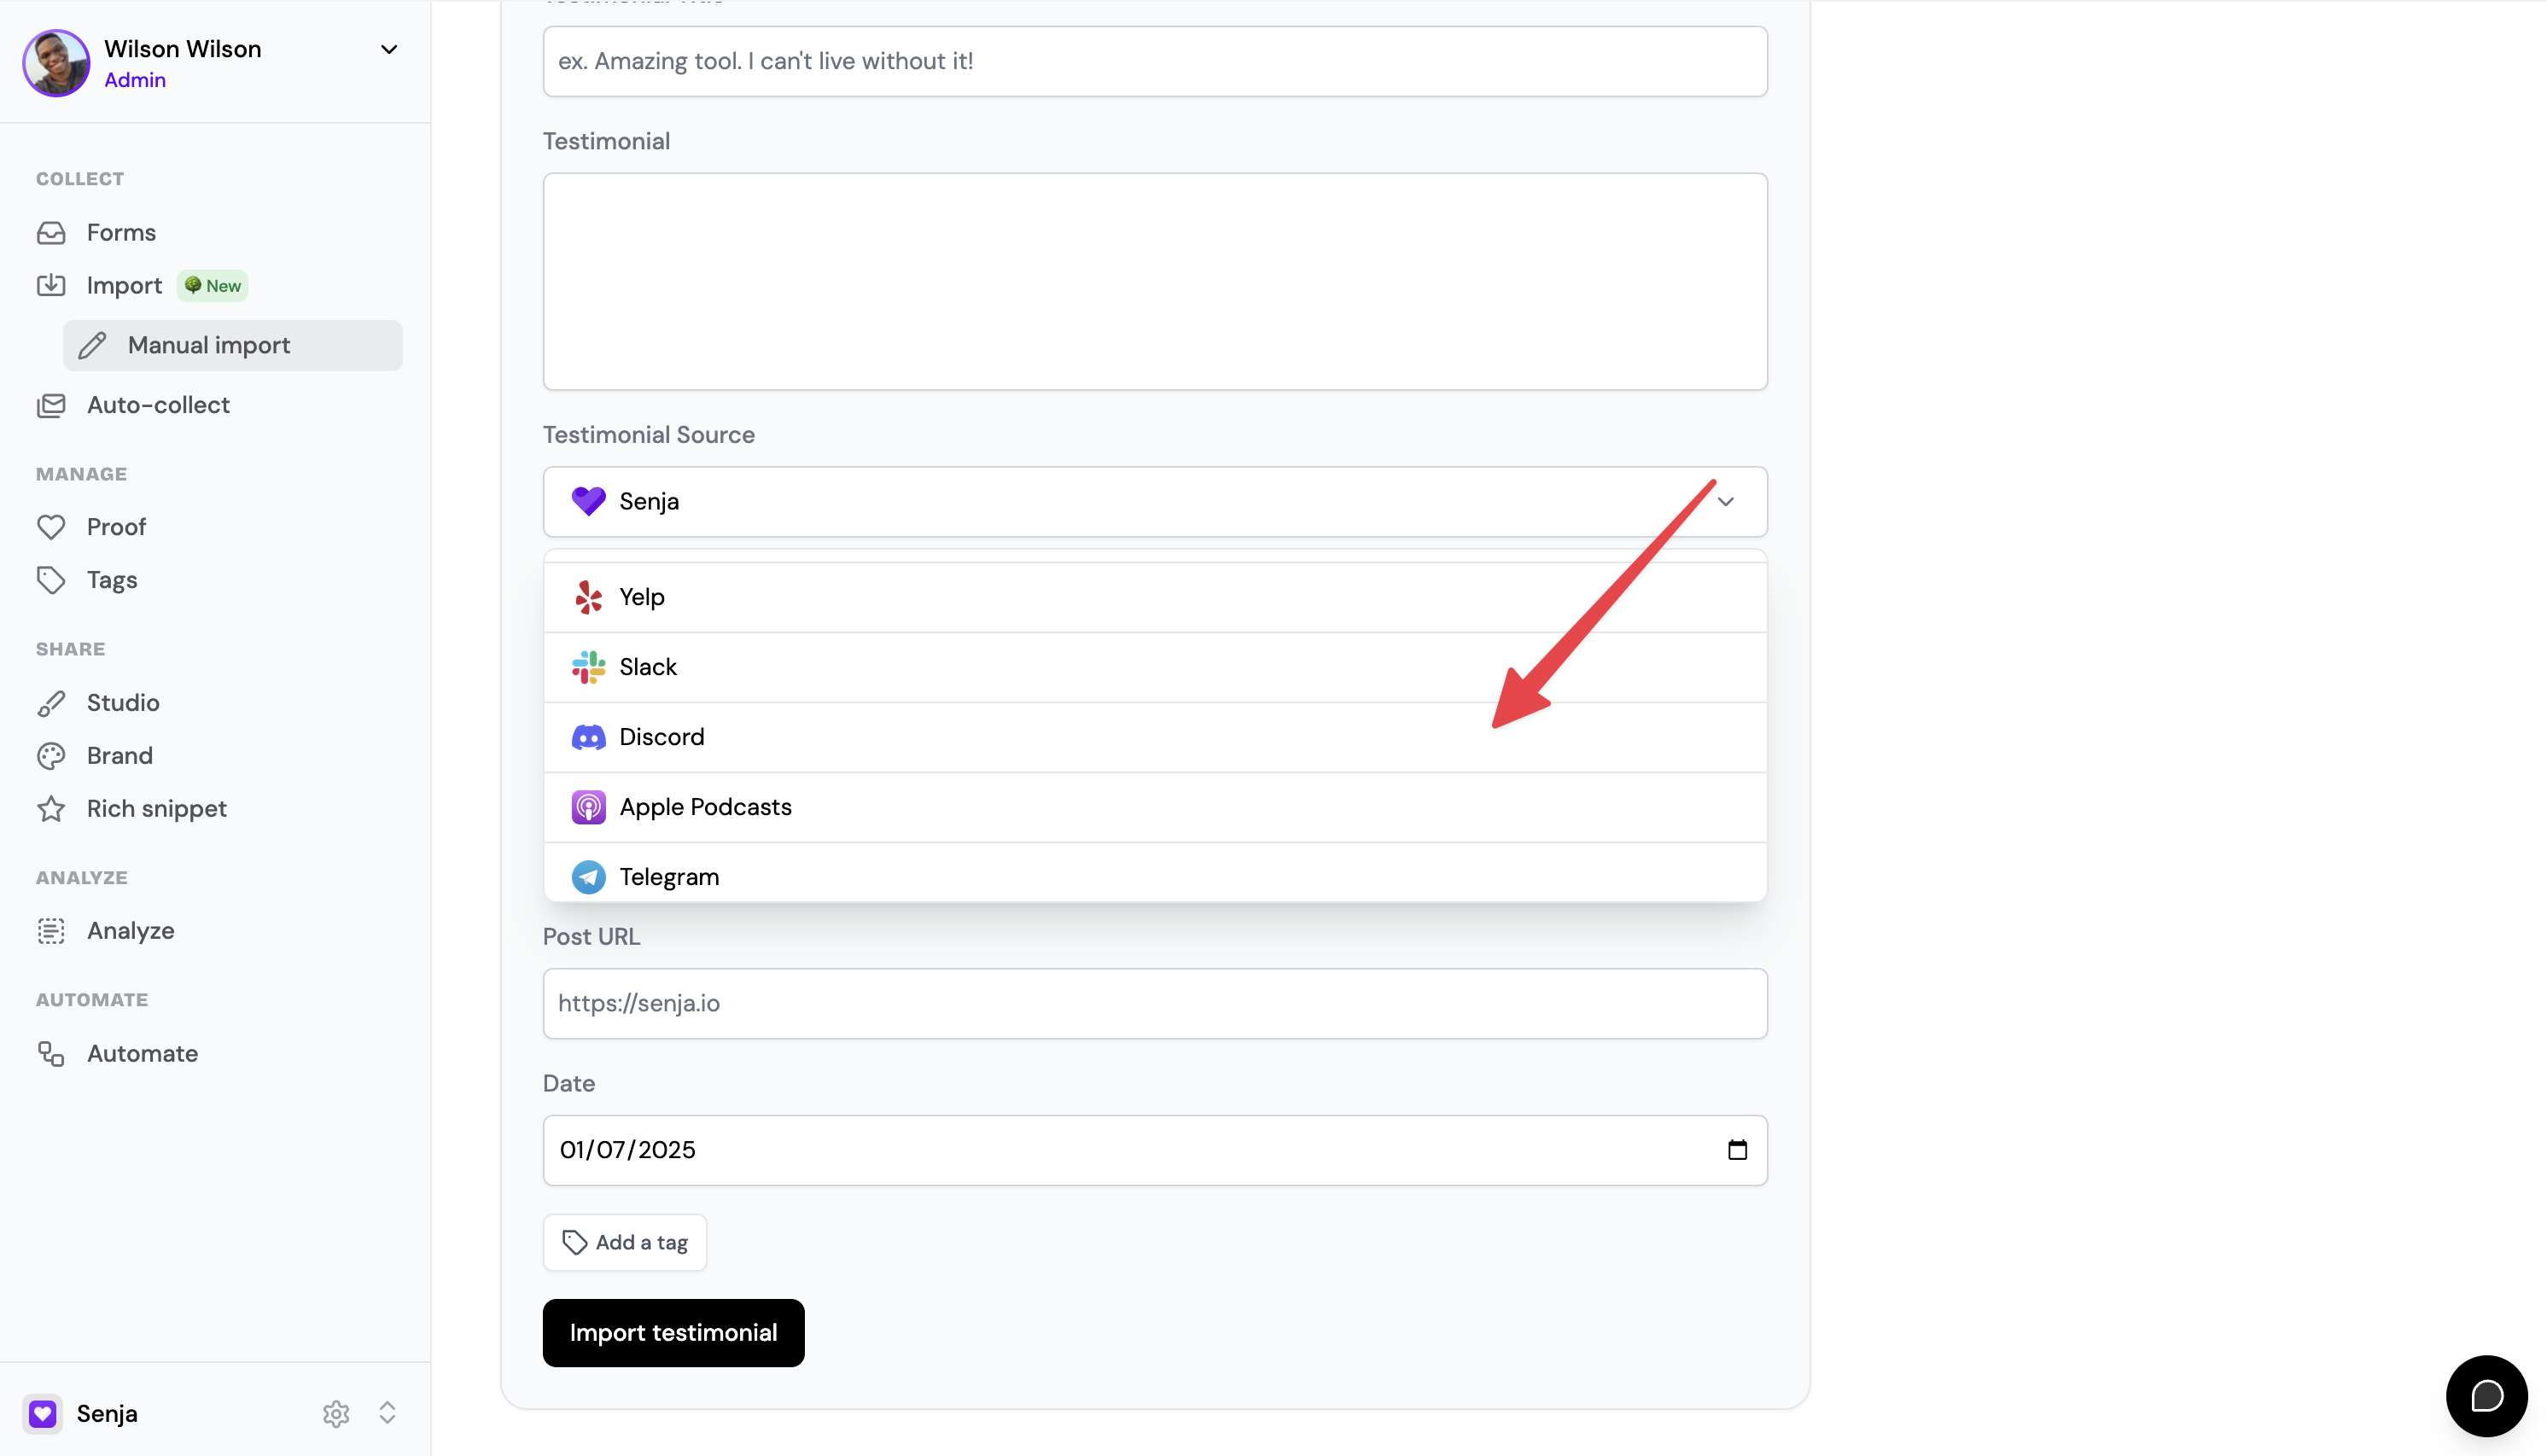Click the Auto-collect mail icon

pyautogui.click(x=51, y=405)
